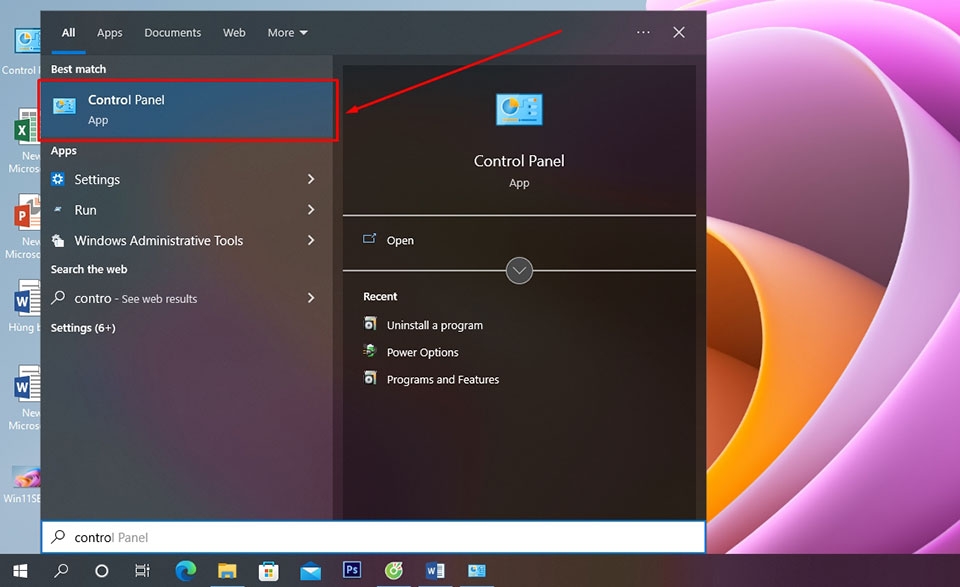This screenshot has width=960, height=587.
Task: Expand the Settings result chevron
Action: coord(311,179)
